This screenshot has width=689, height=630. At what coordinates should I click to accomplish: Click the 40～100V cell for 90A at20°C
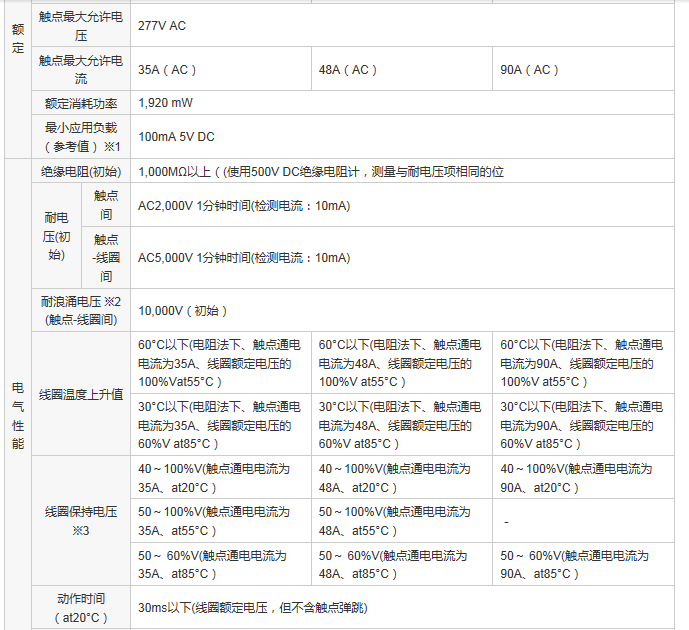pos(576,477)
